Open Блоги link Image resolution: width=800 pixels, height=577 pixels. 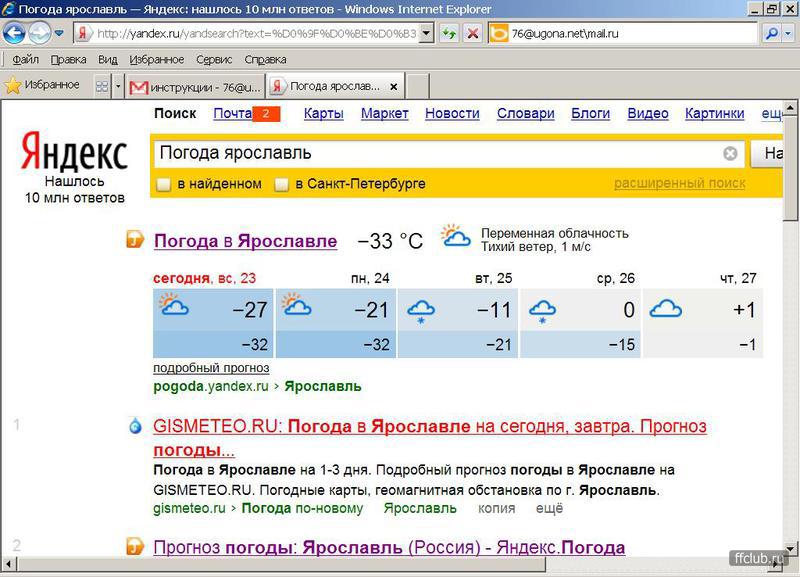point(590,113)
